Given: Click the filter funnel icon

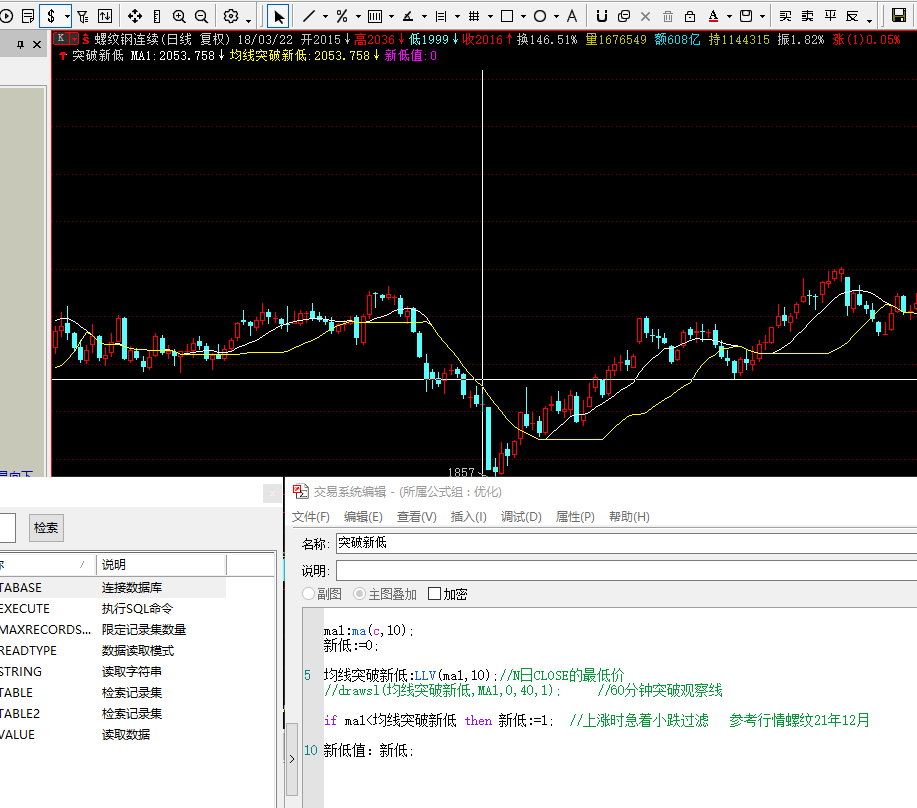Looking at the screenshot, I should click(83, 16).
